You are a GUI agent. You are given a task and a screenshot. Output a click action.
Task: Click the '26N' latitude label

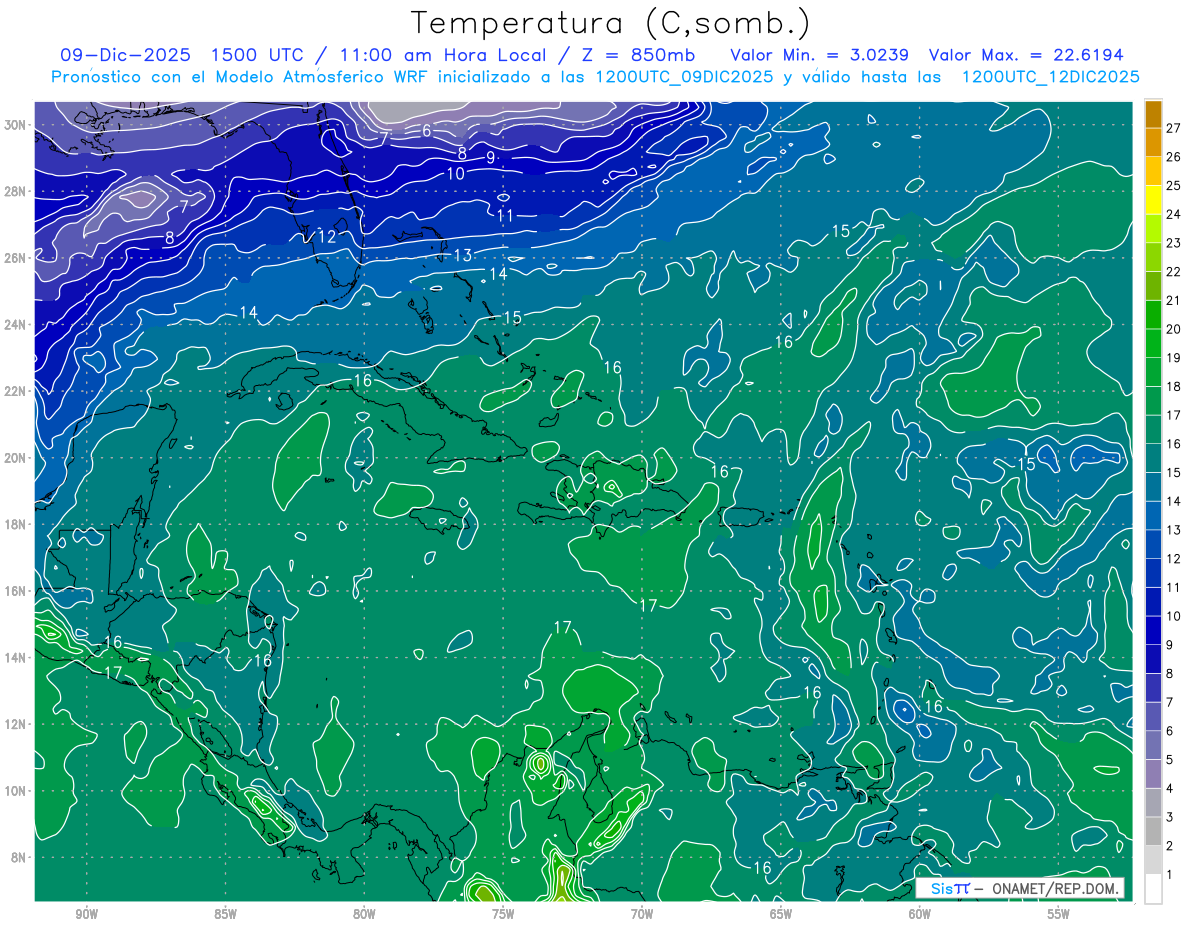point(16,257)
